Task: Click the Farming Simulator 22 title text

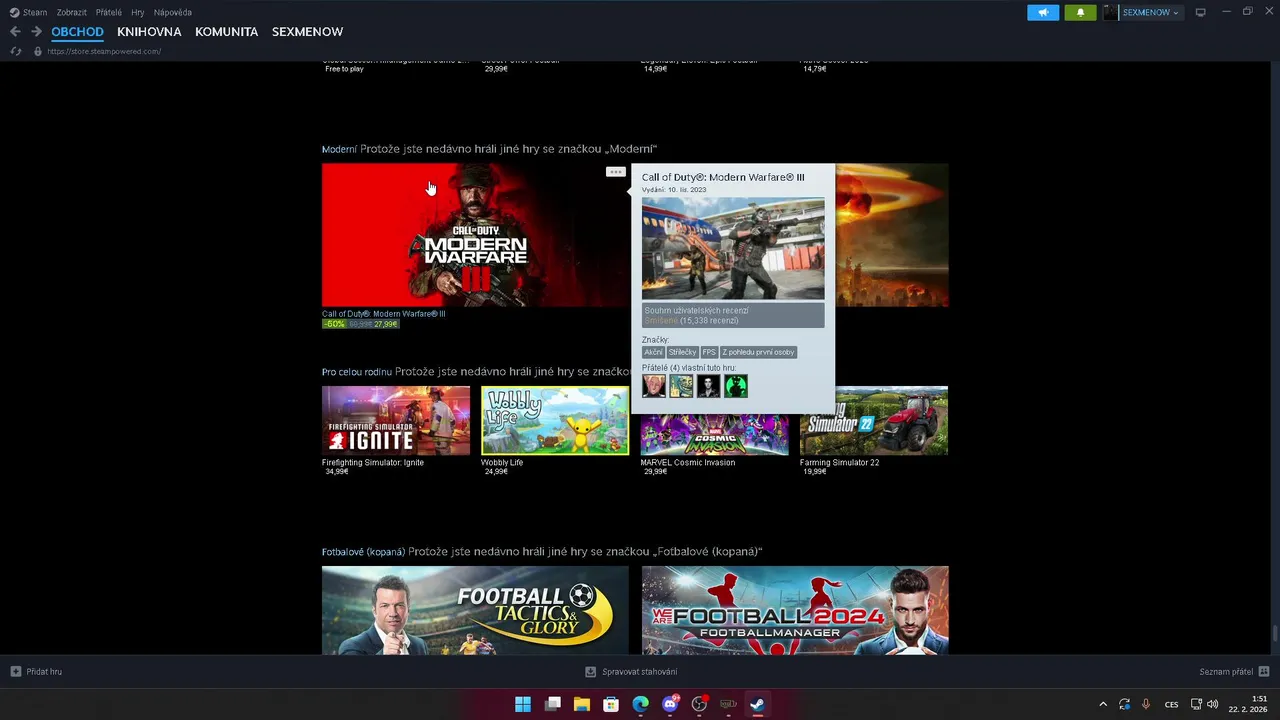Action: point(840,463)
